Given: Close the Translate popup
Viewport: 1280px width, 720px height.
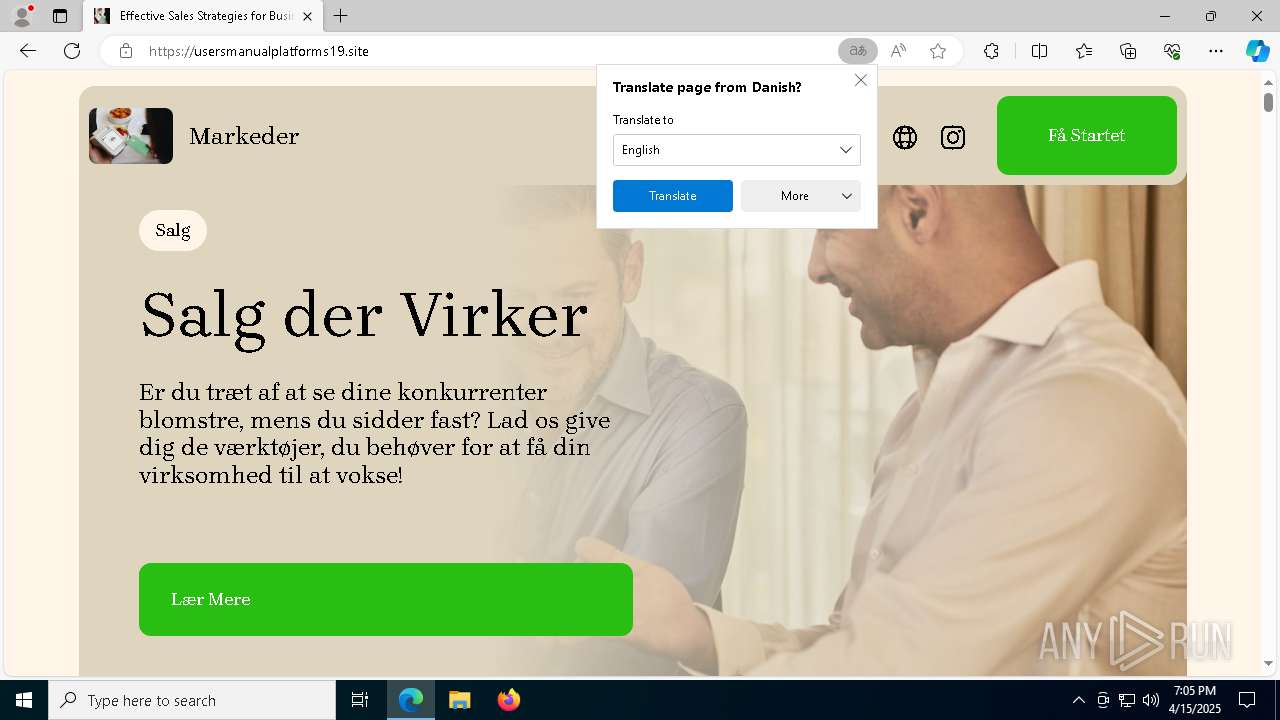Looking at the screenshot, I should (861, 80).
